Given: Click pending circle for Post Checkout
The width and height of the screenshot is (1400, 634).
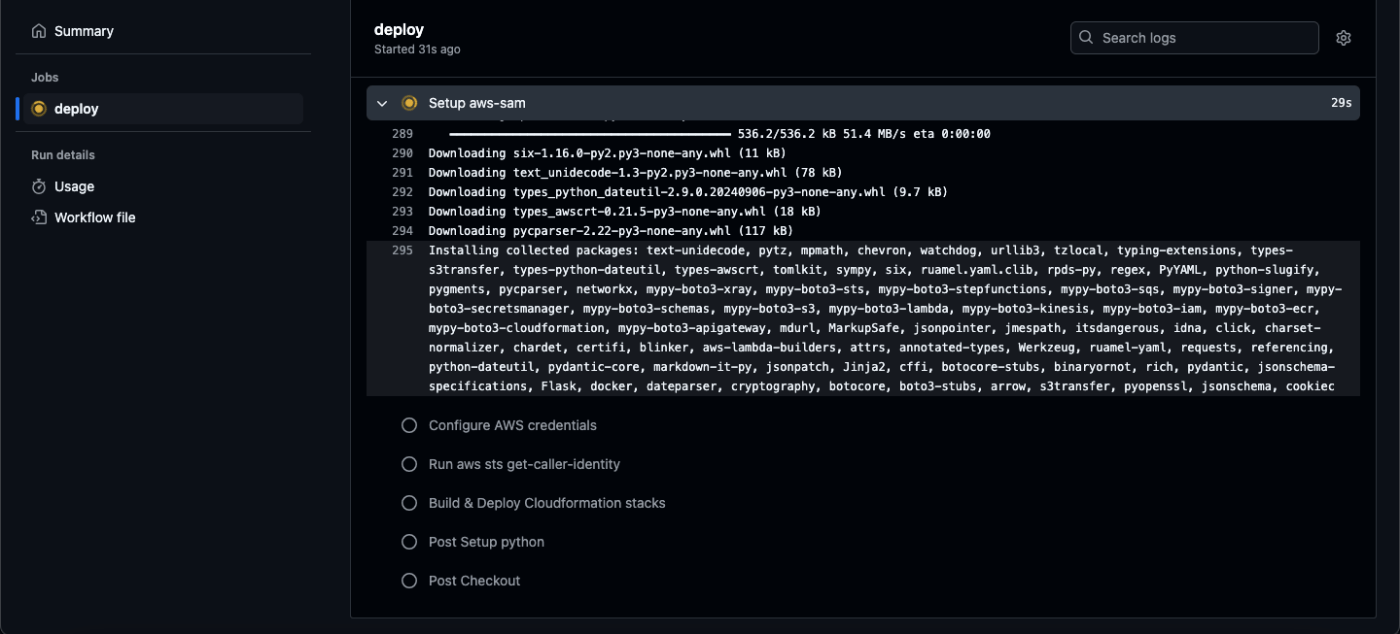Looking at the screenshot, I should tap(409, 581).
